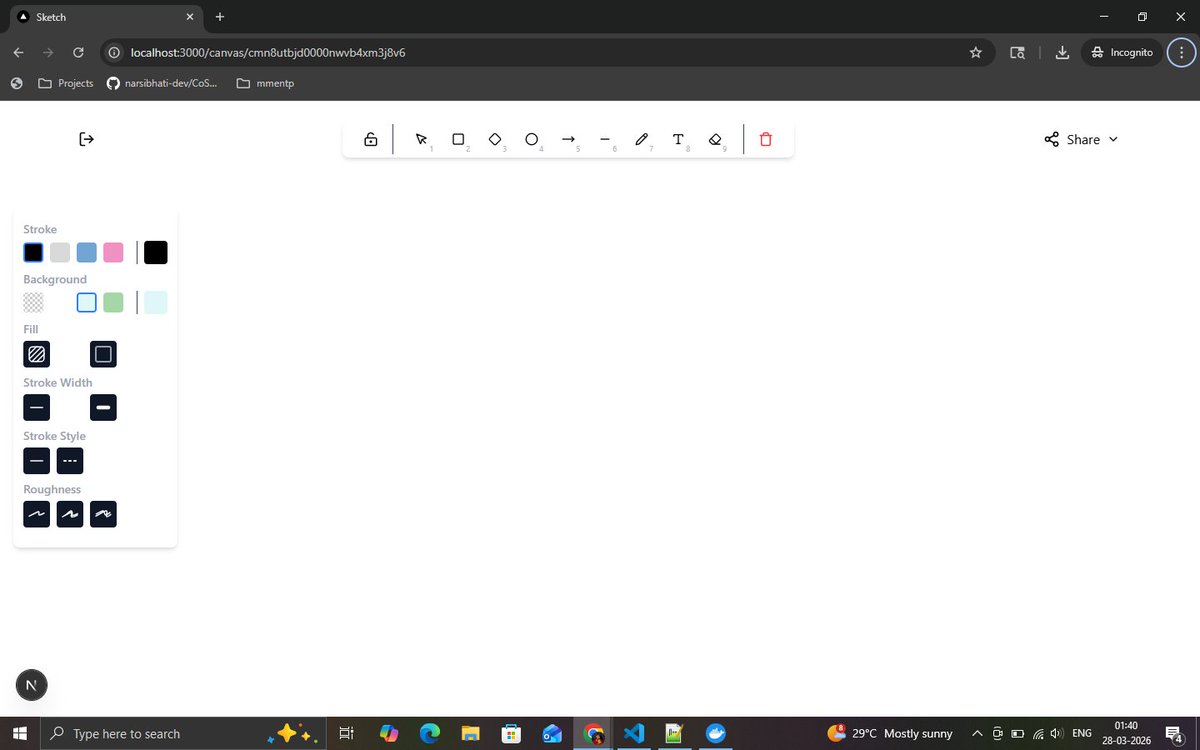Screen dimensions: 1200x750
Task: Click the red trash delete icon
Action: tap(766, 139)
